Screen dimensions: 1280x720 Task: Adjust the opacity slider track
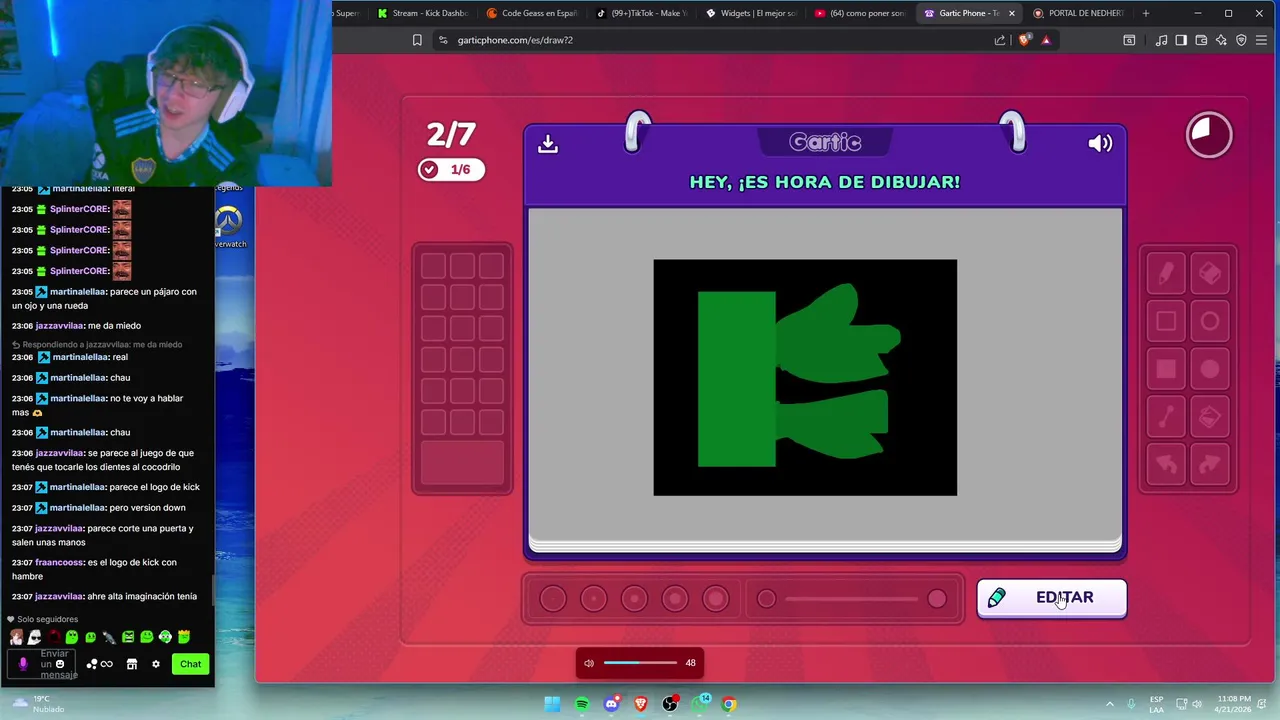[851, 598]
